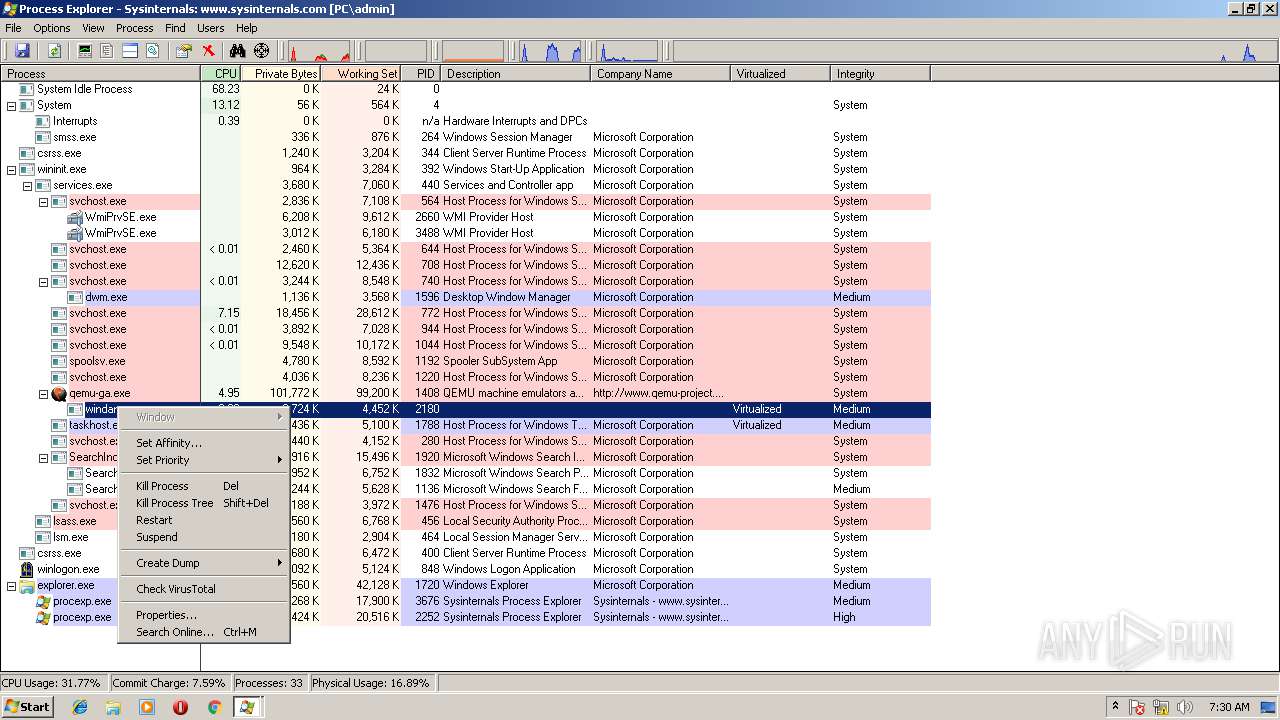
Task: Open the Find menu
Action: pyautogui.click(x=175, y=28)
